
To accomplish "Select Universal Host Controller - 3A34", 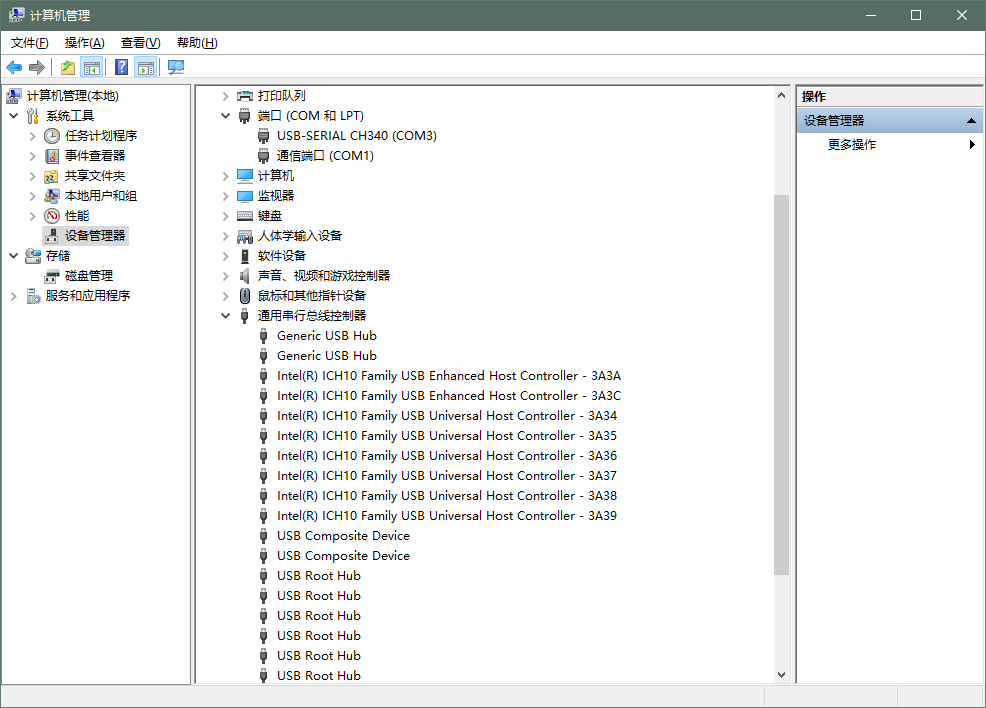I will pos(446,416).
